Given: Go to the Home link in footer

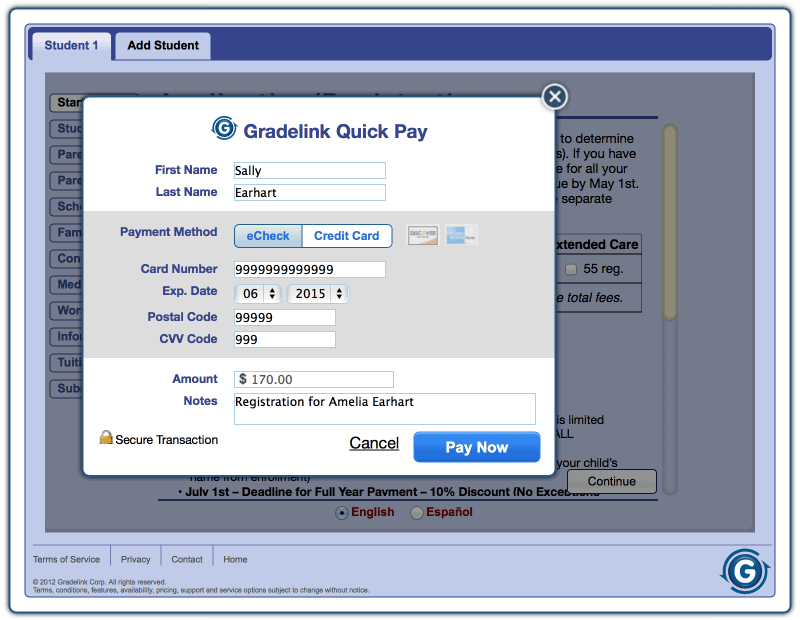Looking at the screenshot, I should pos(235,559).
